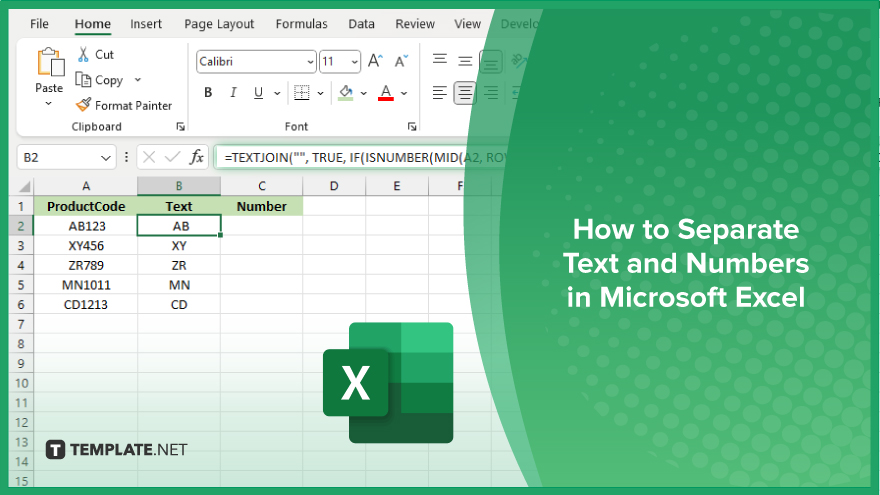The height and width of the screenshot is (495, 880).
Task: Open the Clipboard group dialog launcher
Action: point(180,127)
